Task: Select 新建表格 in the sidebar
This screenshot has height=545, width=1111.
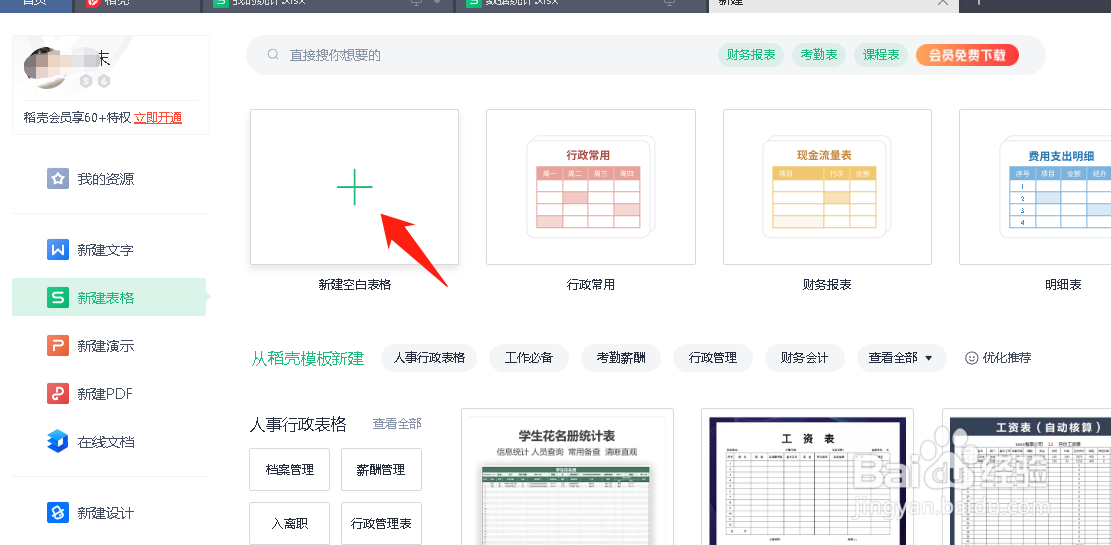Action: click(x=109, y=298)
